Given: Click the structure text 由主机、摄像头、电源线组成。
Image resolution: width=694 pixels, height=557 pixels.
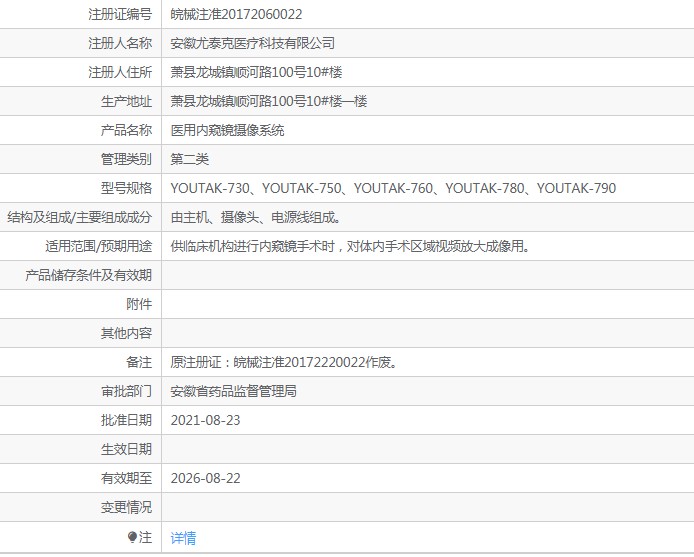Looking at the screenshot, I should pyautogui.click(x=255, y=217).
